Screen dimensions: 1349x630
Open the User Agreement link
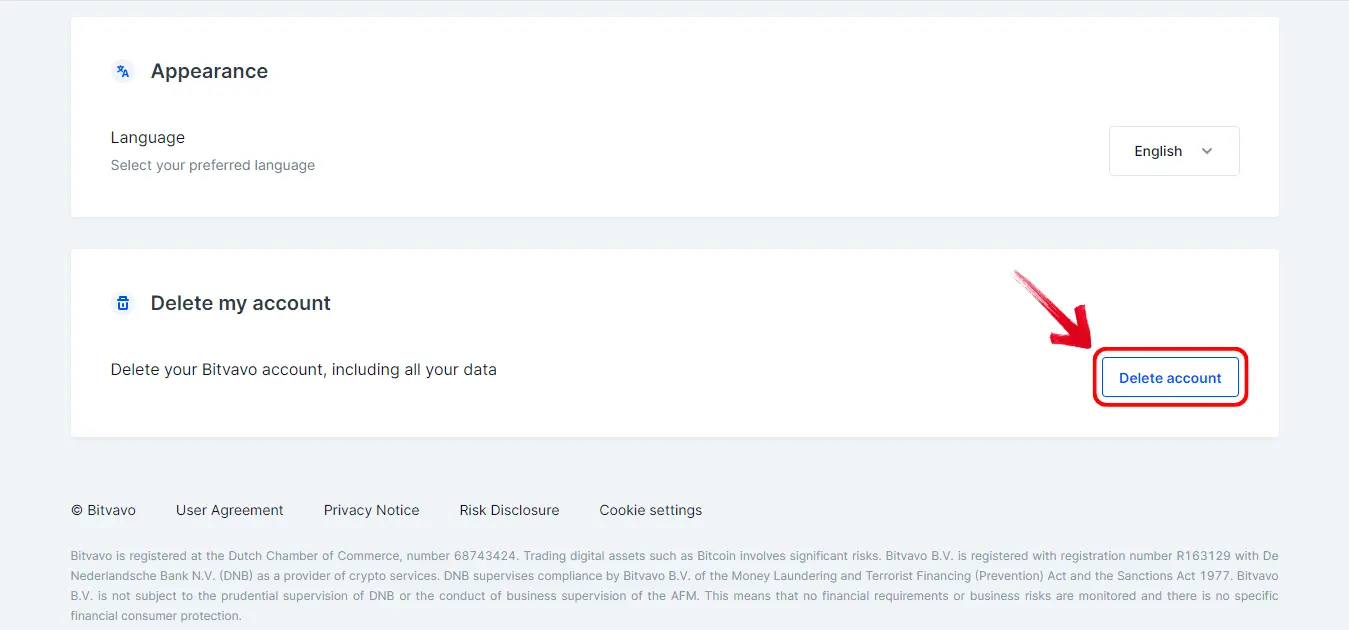tap(230, 510)
